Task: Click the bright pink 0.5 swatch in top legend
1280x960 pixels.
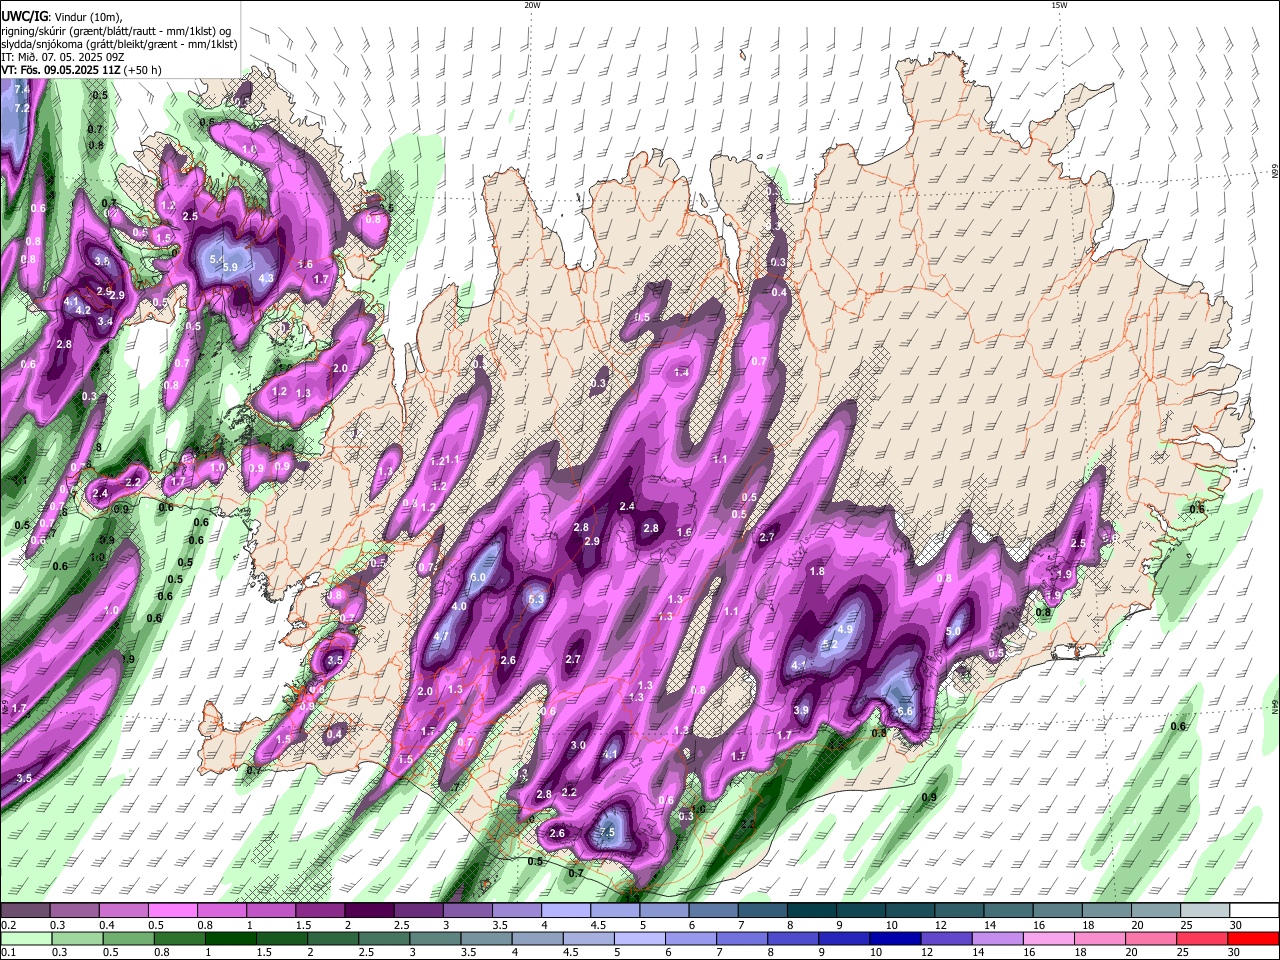Action: tap(172, 911)
